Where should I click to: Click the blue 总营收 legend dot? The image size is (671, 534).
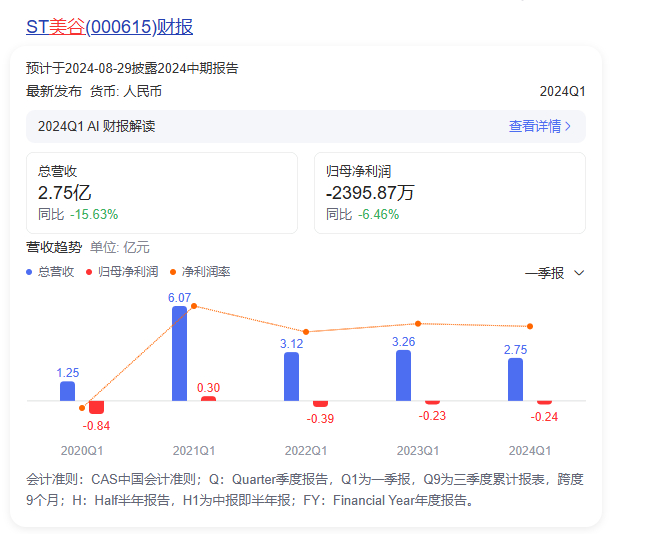coord(29,272)
